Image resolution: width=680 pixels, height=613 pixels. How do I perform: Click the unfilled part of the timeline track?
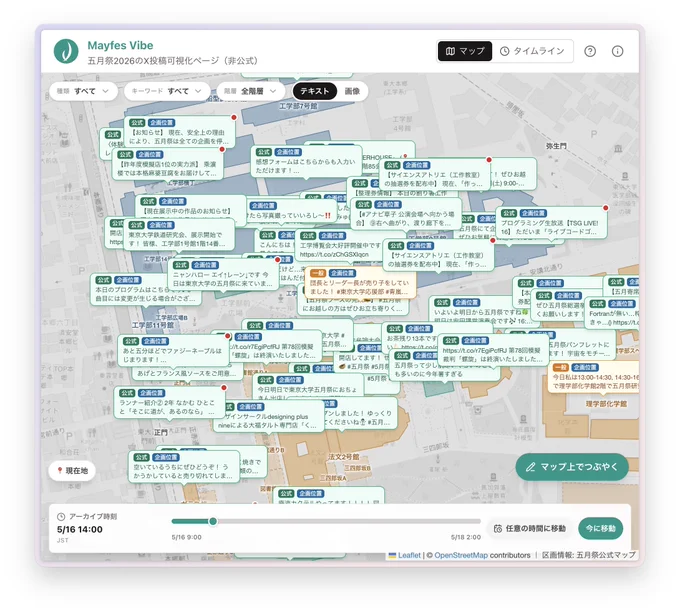pos(349,521)
